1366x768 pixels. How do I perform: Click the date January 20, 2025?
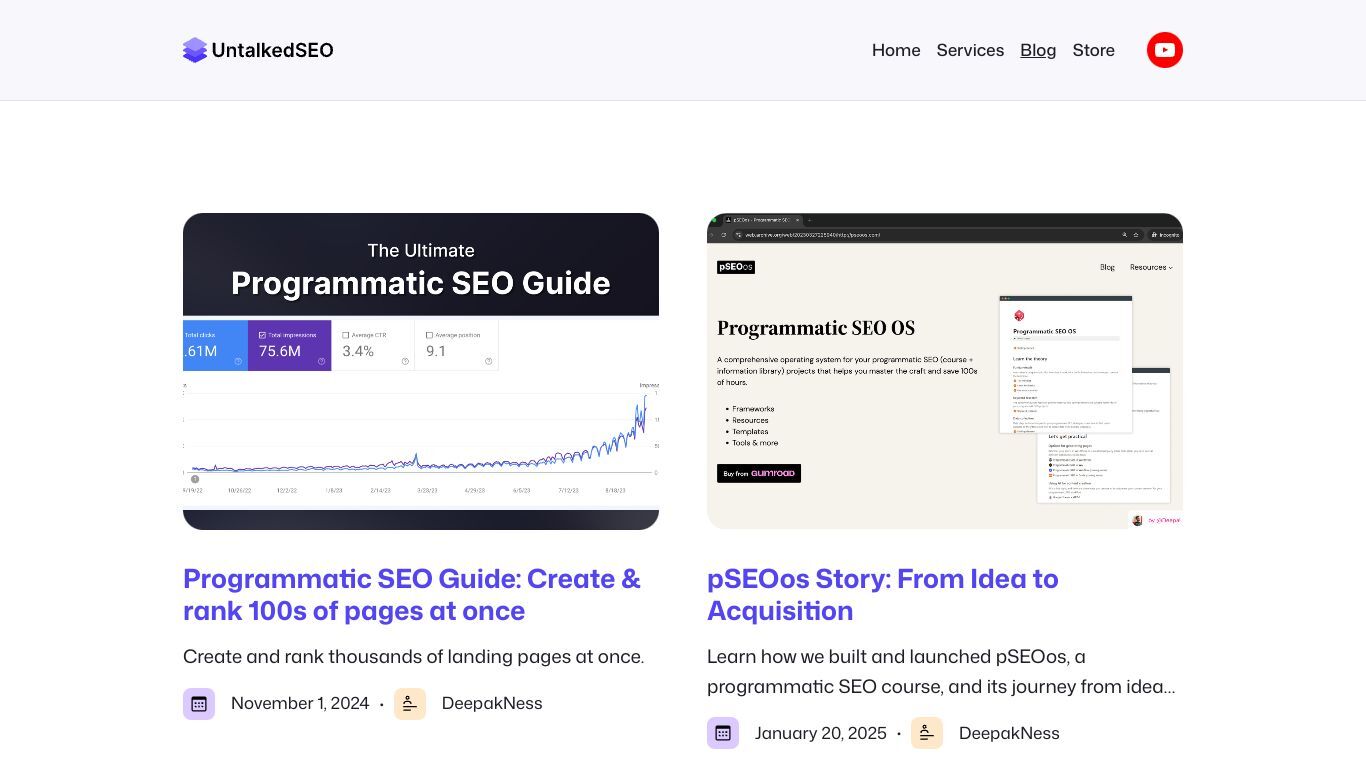click(821, 734)
